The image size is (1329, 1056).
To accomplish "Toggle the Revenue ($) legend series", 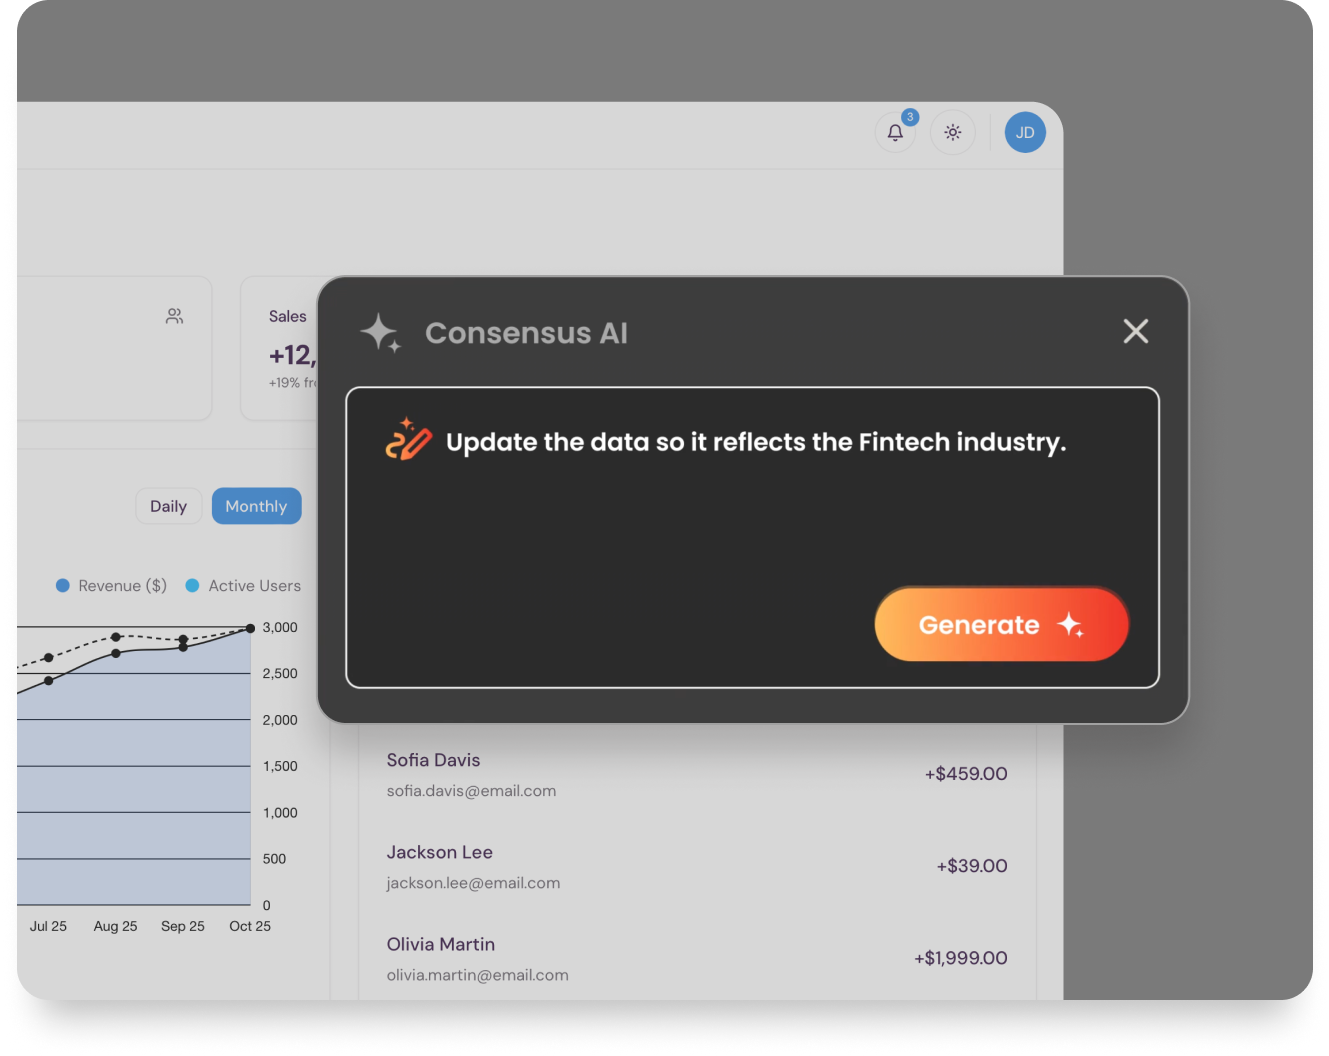I will [111, 586].
